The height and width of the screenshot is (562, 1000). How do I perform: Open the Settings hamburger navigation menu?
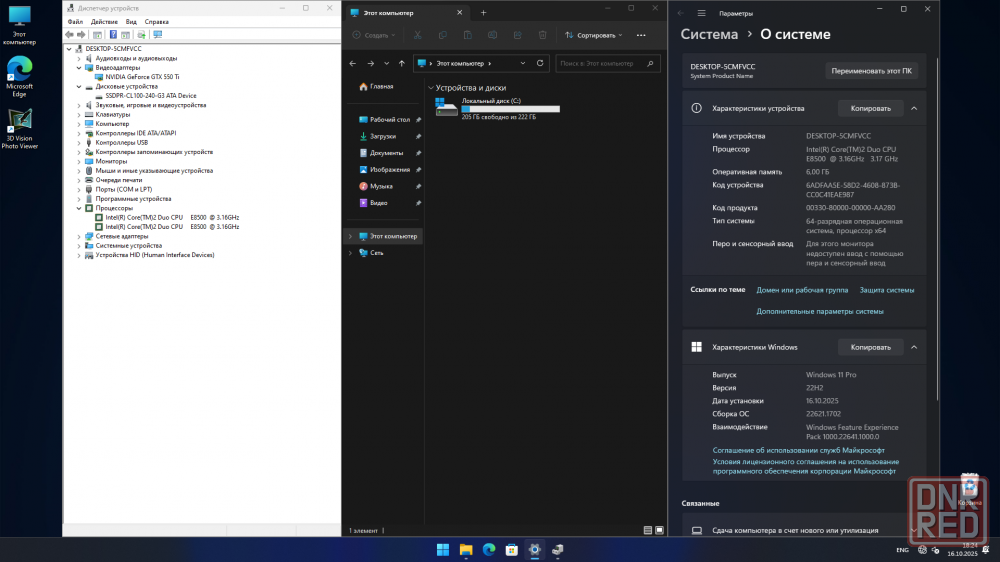701,13
